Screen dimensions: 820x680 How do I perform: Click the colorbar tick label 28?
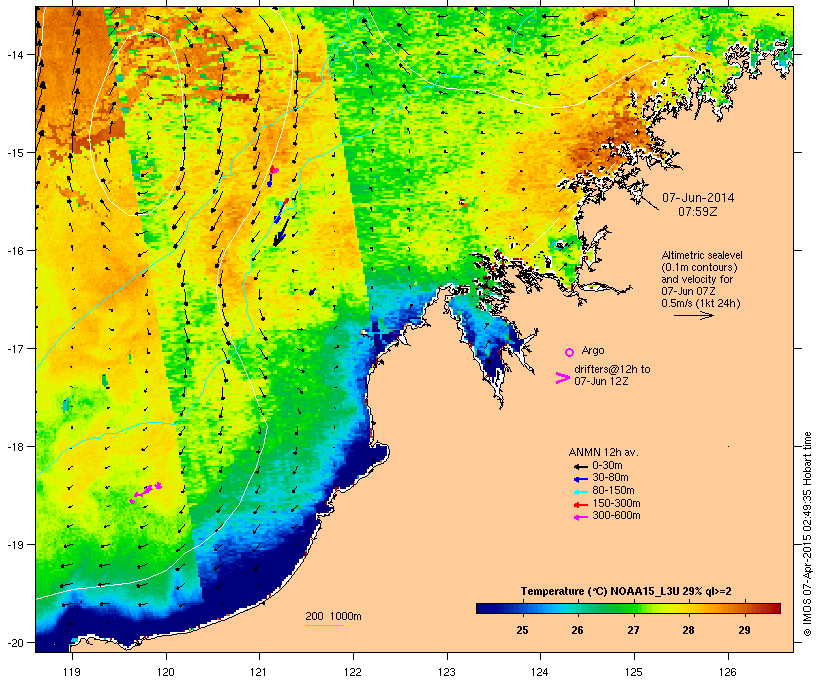[x=688, y=630]
